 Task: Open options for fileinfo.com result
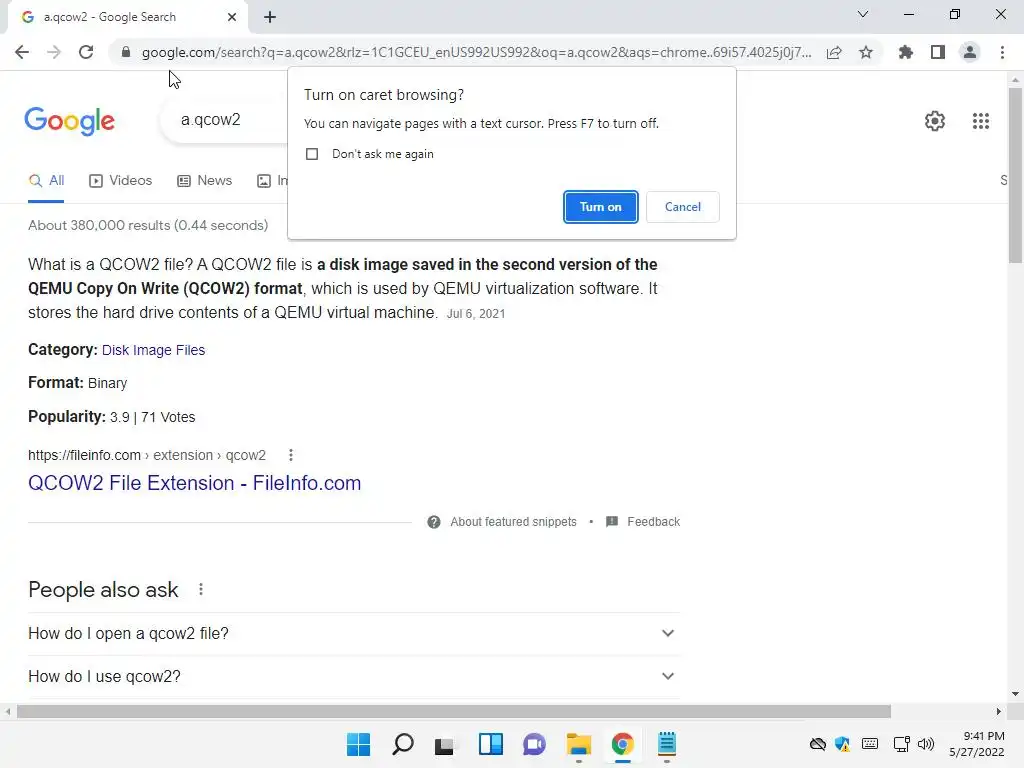[291, 455]
